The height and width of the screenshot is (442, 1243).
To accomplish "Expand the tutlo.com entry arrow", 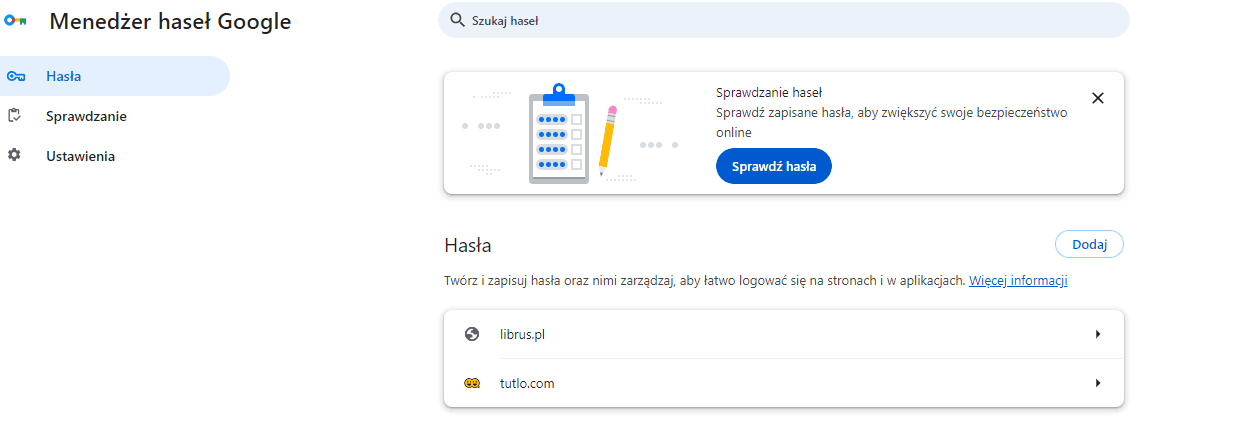I will [1098, 383].
